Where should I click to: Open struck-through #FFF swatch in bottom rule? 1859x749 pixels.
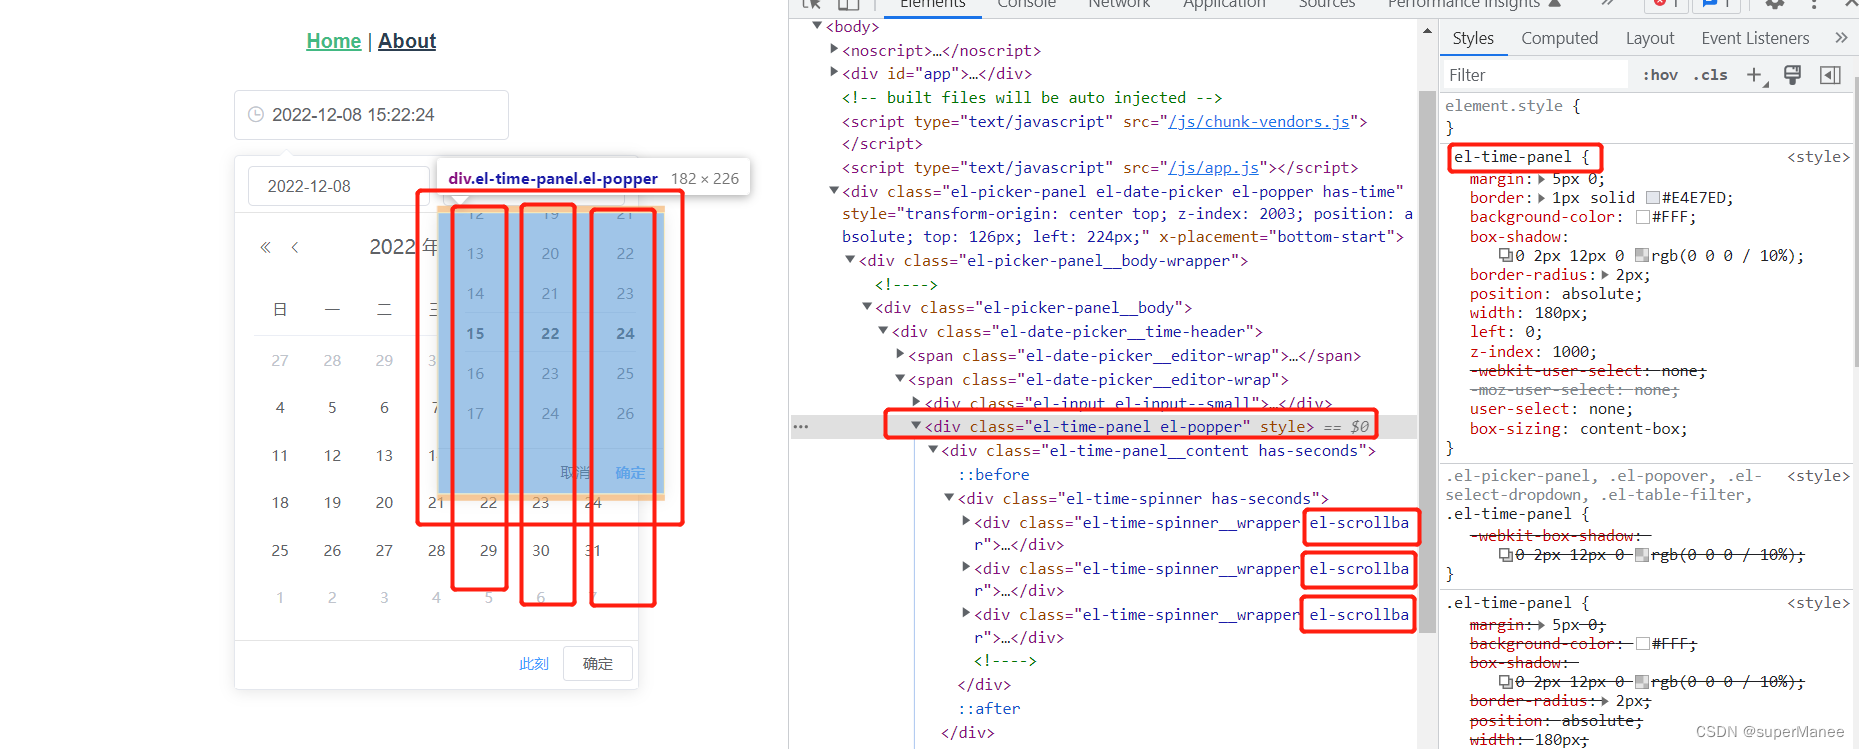point(1643,644)
